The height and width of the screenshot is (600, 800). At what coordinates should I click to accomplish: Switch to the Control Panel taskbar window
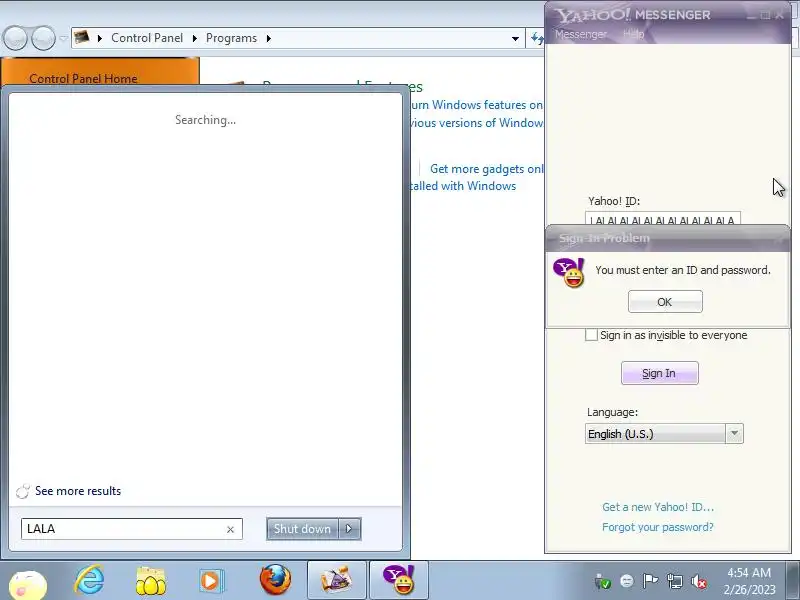point(336,580)
